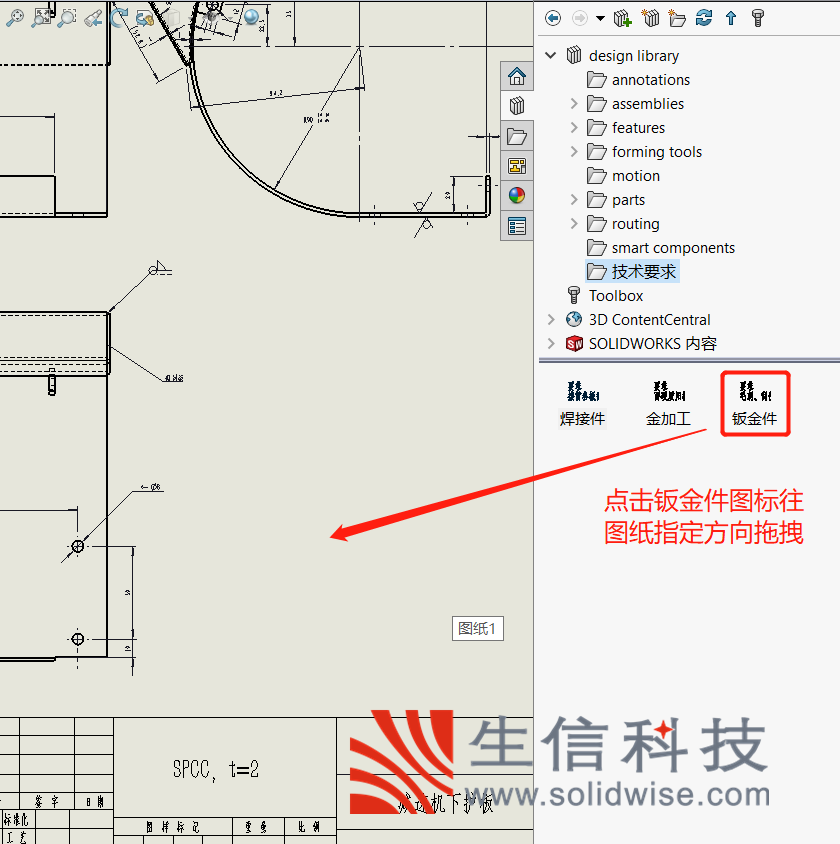
Task: Select the routing folder
Action: [x=623, y=223]
